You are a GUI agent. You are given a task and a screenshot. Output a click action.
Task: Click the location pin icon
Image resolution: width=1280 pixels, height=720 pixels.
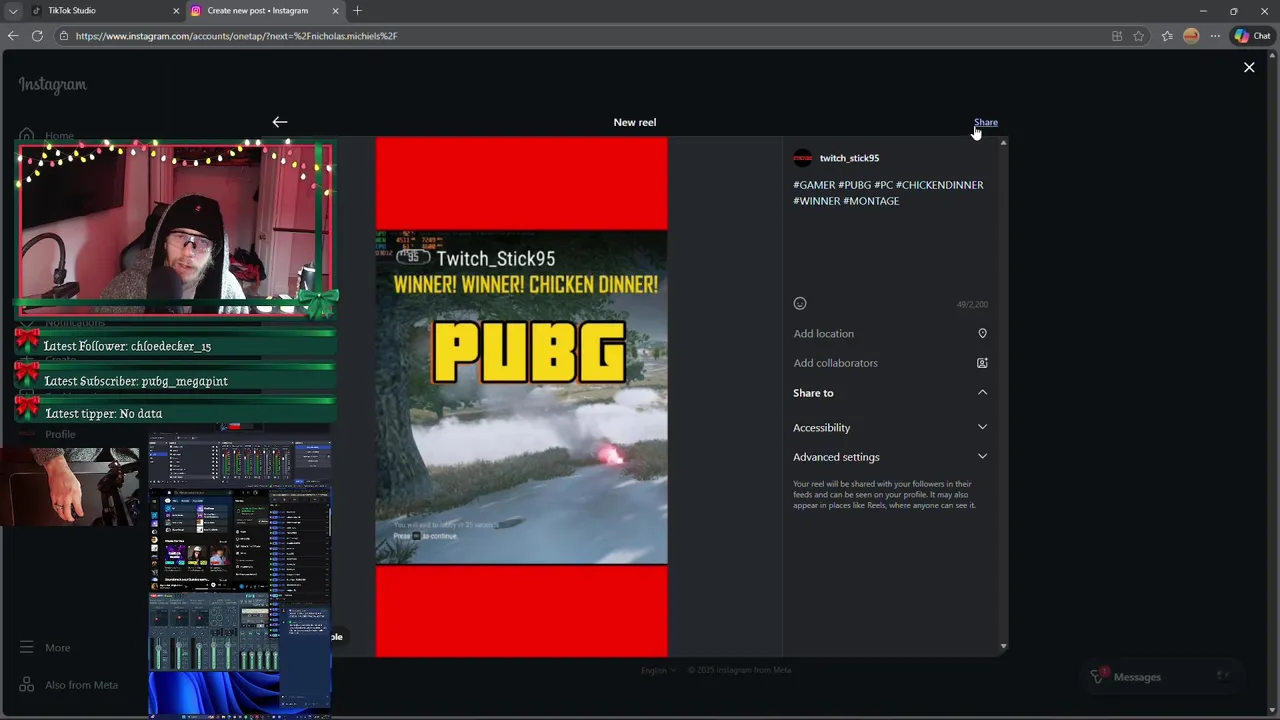pos(982,334)
